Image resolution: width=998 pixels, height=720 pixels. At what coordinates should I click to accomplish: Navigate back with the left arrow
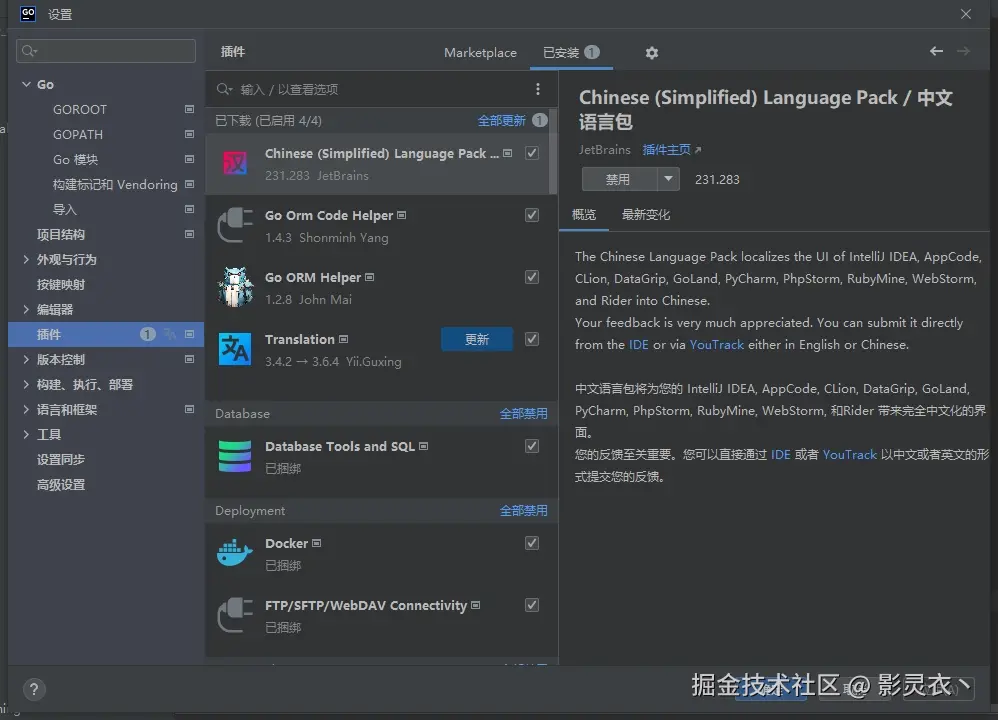pos(936,51)
